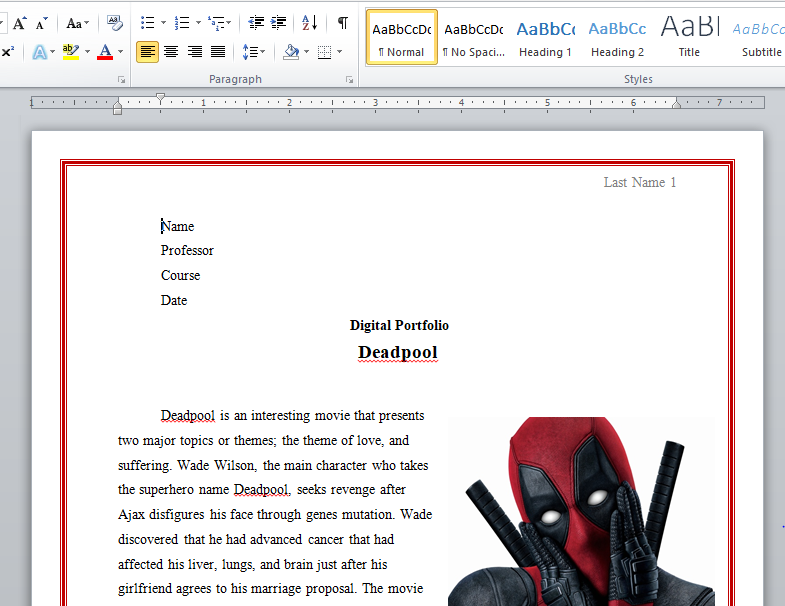The image size is (785, 606).
Task: Open the Line Spacing menu
Action: (x=253, y=52)
